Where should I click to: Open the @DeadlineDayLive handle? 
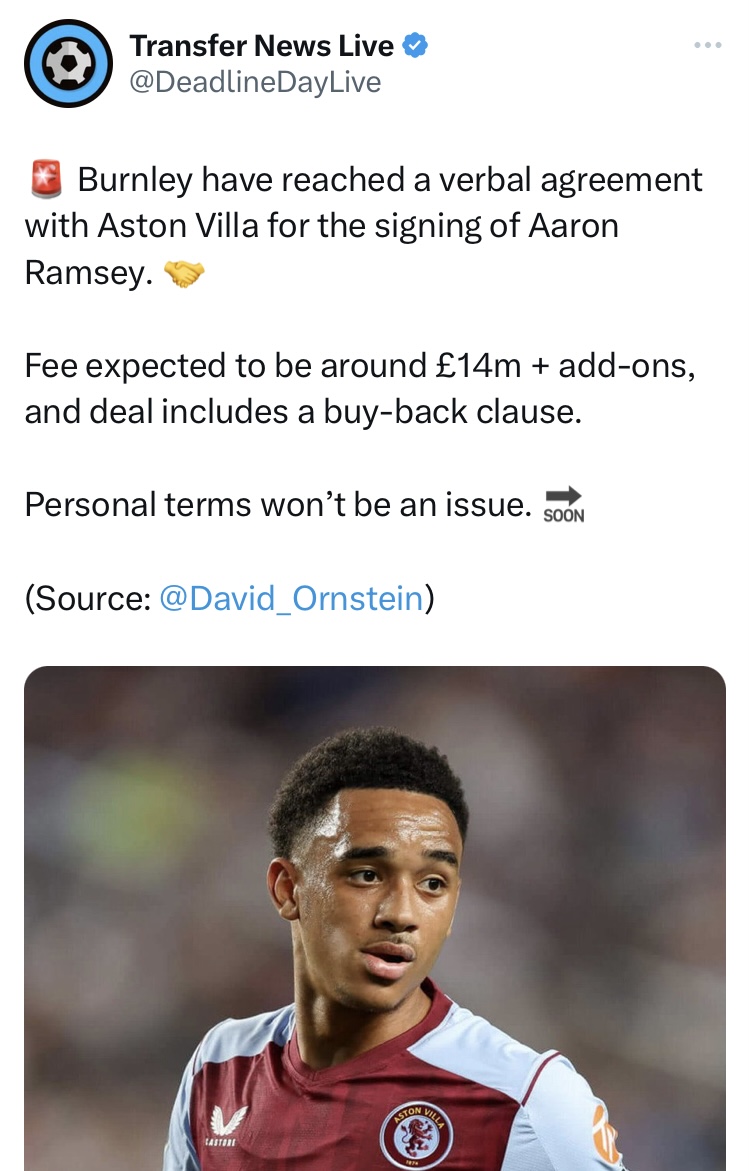coord(256,81)
